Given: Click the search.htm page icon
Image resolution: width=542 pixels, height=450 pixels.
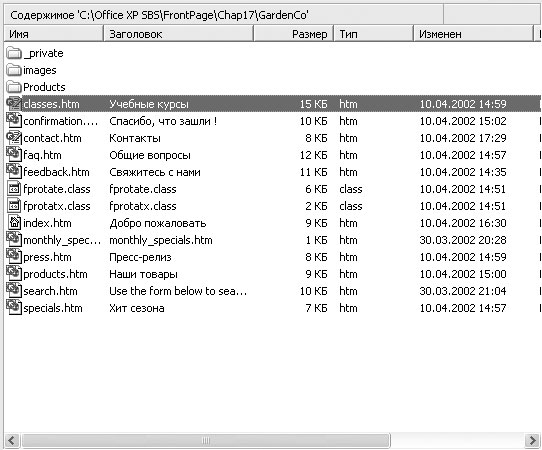Looking at the screenshot, I should (x=14, y=290).
